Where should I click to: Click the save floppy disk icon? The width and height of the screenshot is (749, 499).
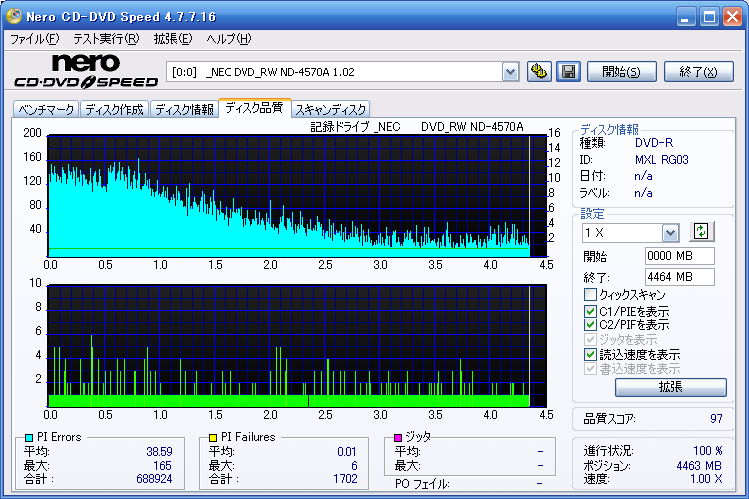click(568, 72)
